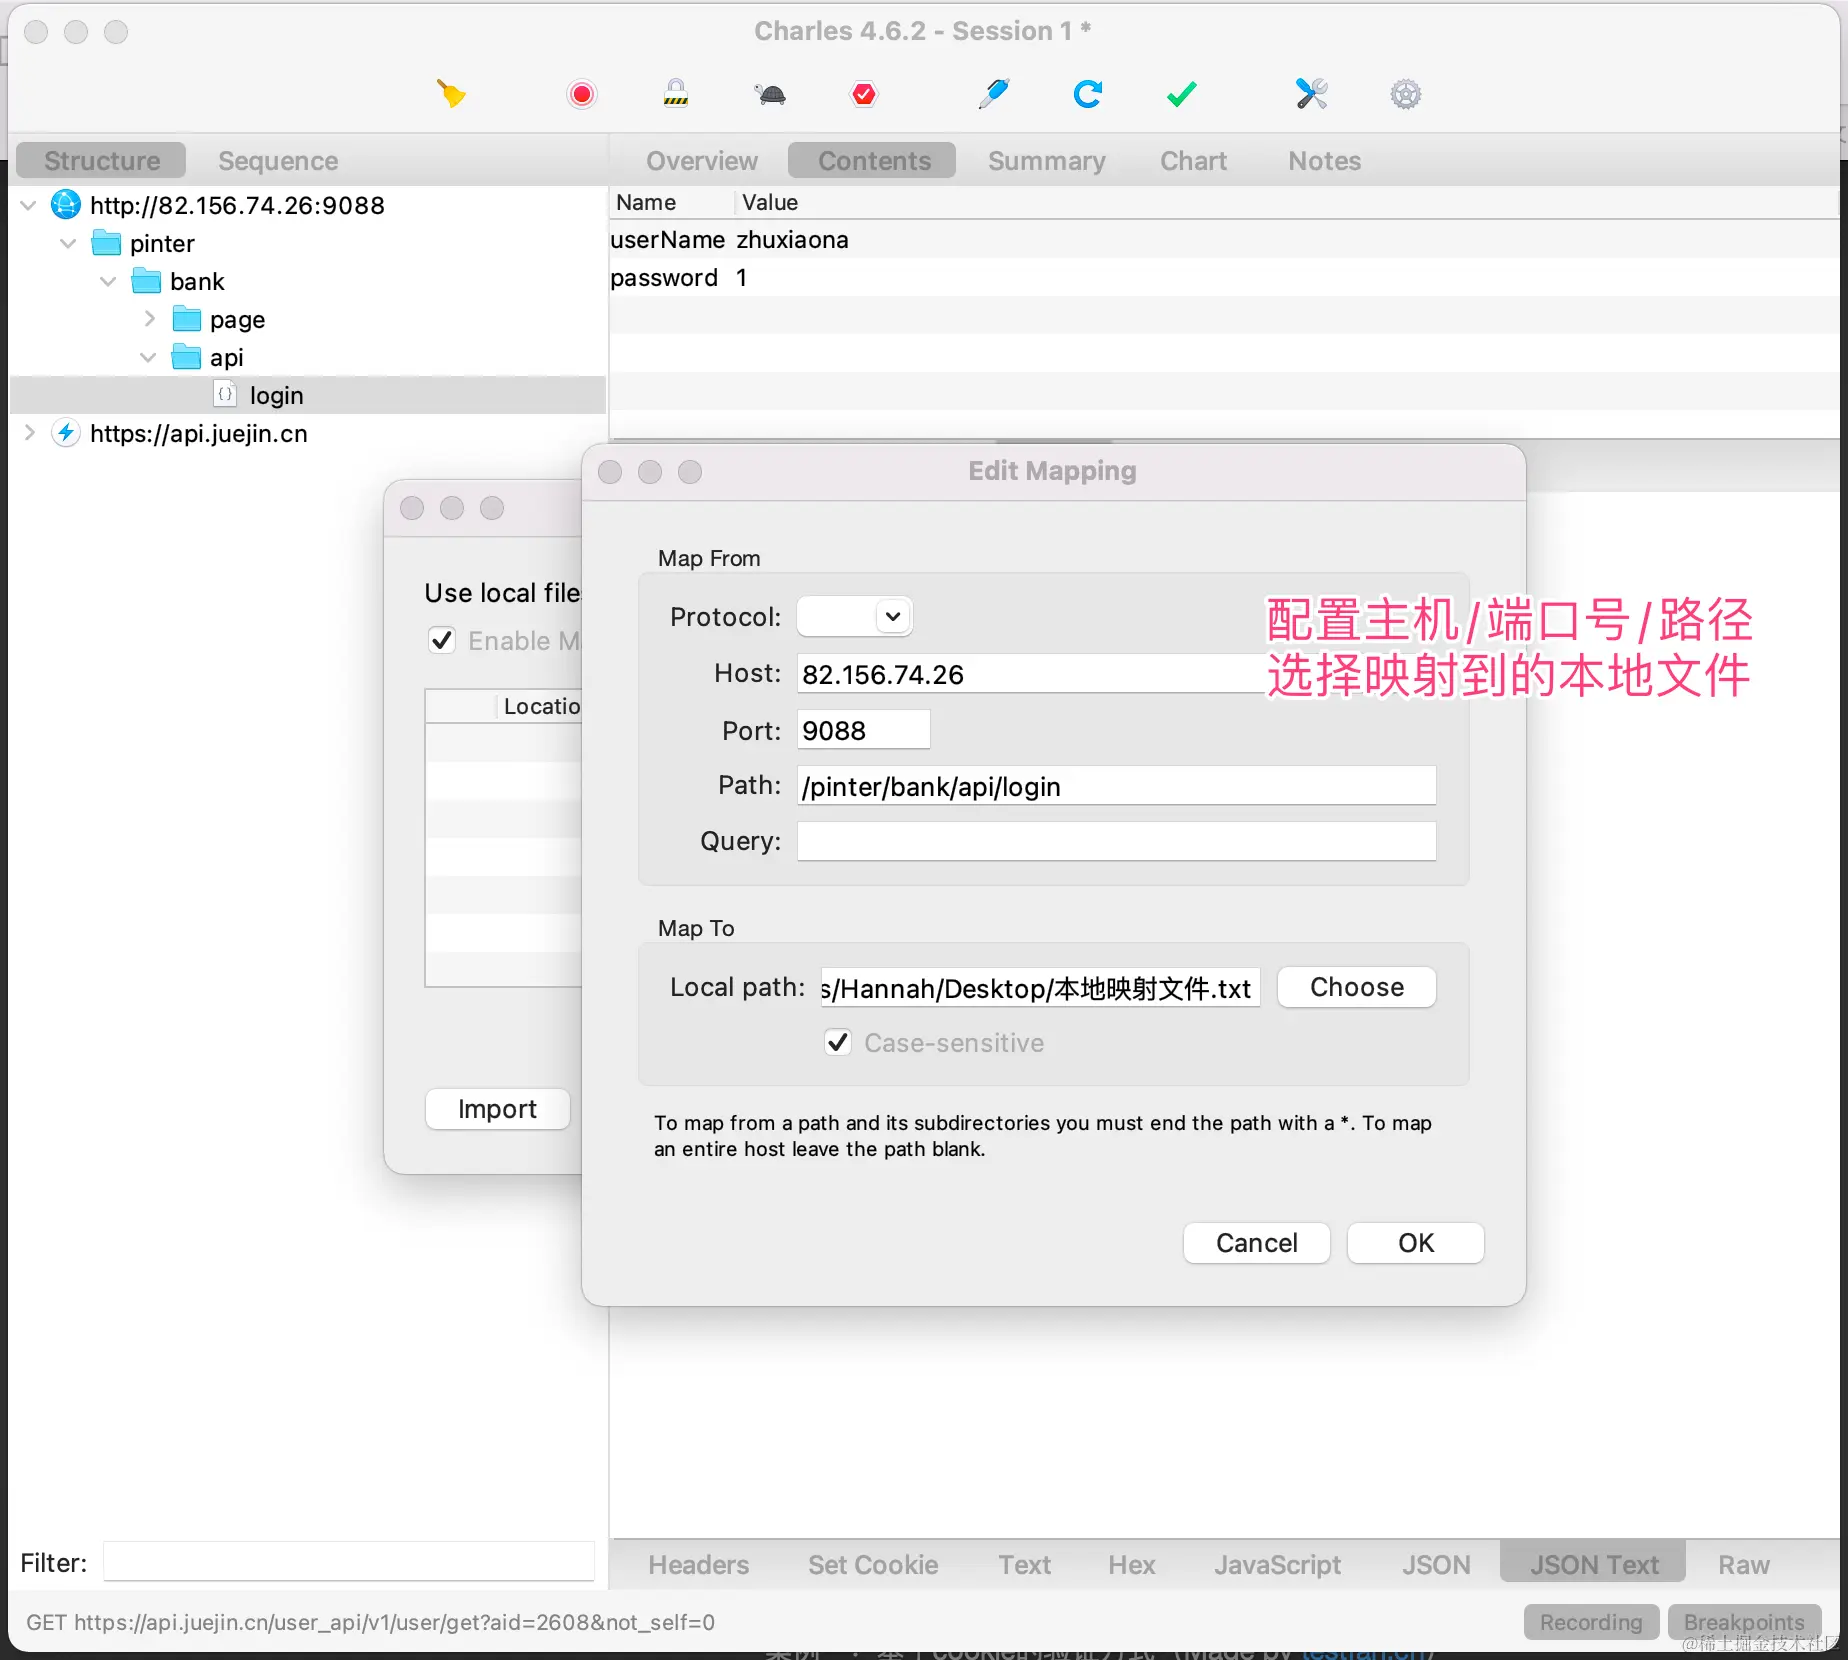Screen dimensions: 1848x1660
Task: Click the repeat request icon
Action: click(x=1087, y=94)
